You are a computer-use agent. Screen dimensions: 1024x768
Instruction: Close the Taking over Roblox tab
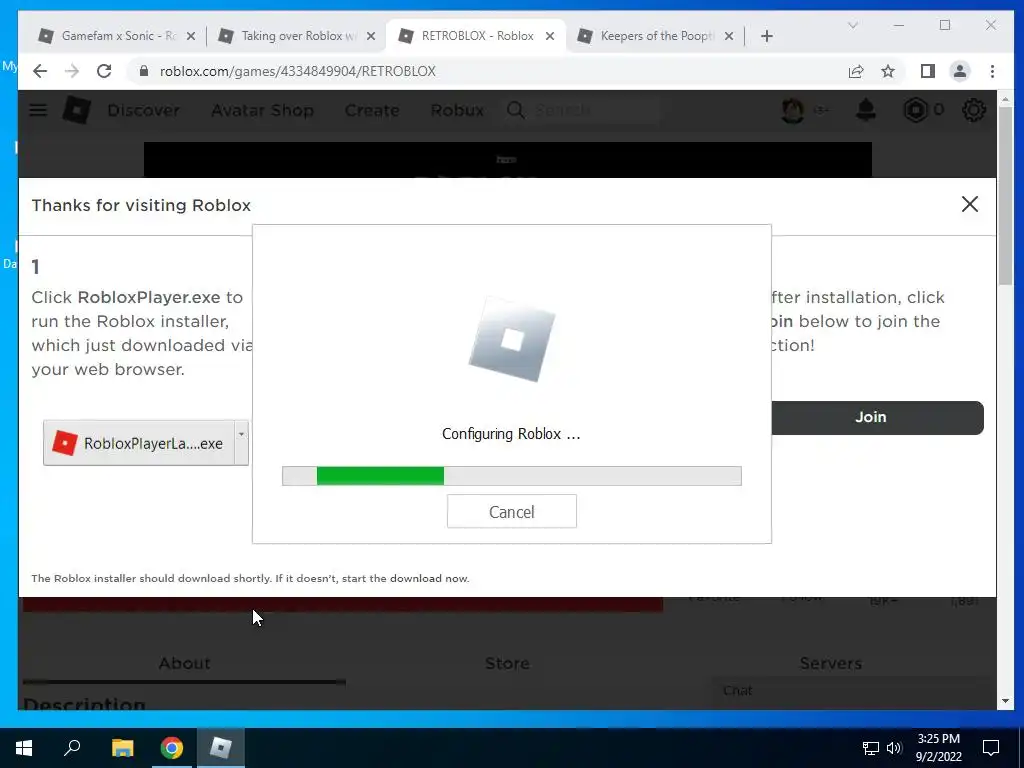tap(371, 37)
